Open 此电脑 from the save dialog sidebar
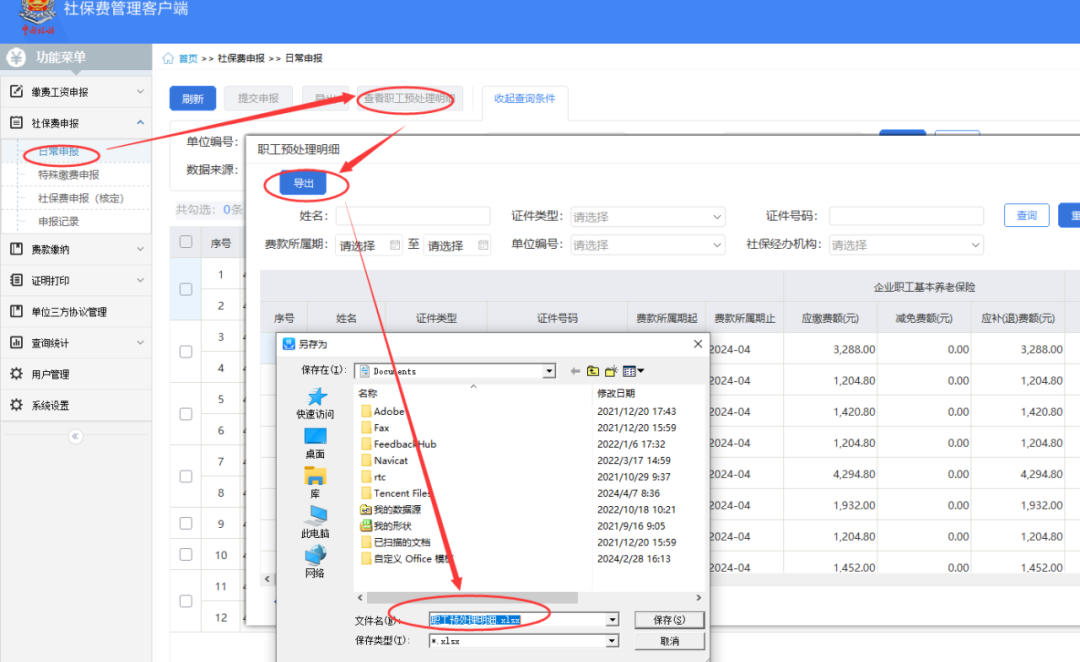The image size is (1080, 662). 315,515
